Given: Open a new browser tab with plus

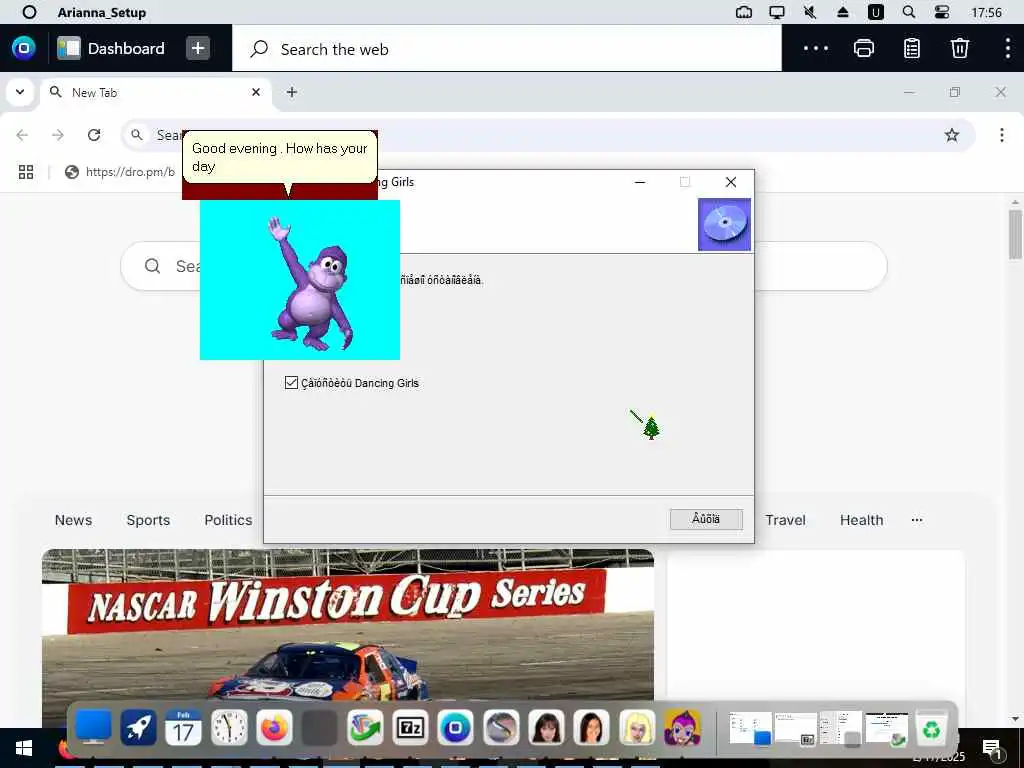Looking at the screenshot, I should [x=292, y=93].
